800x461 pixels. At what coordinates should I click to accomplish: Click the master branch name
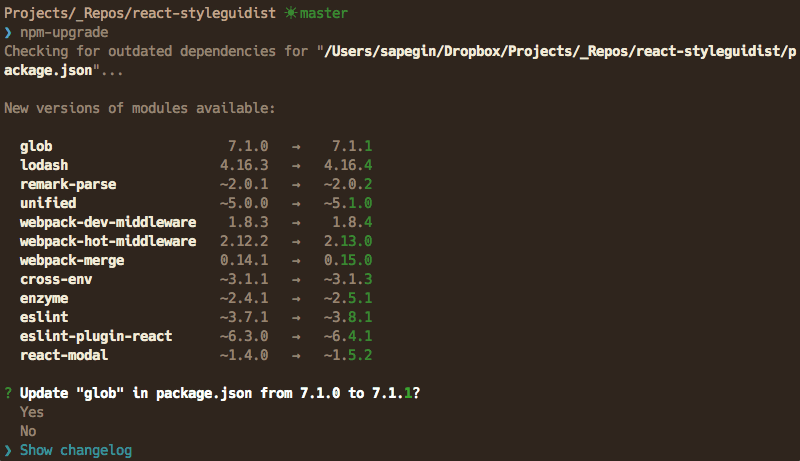tap(324, 13)
